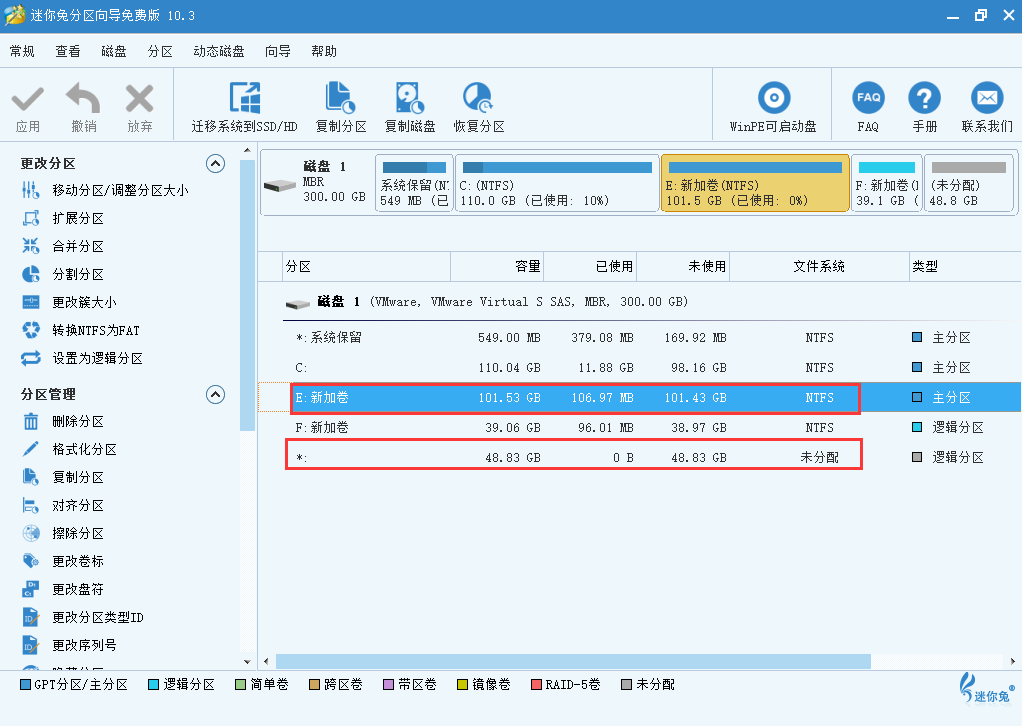1022x726 pixels.
Task: Sort by 容量 column header
Action: [x=497, y=267]
